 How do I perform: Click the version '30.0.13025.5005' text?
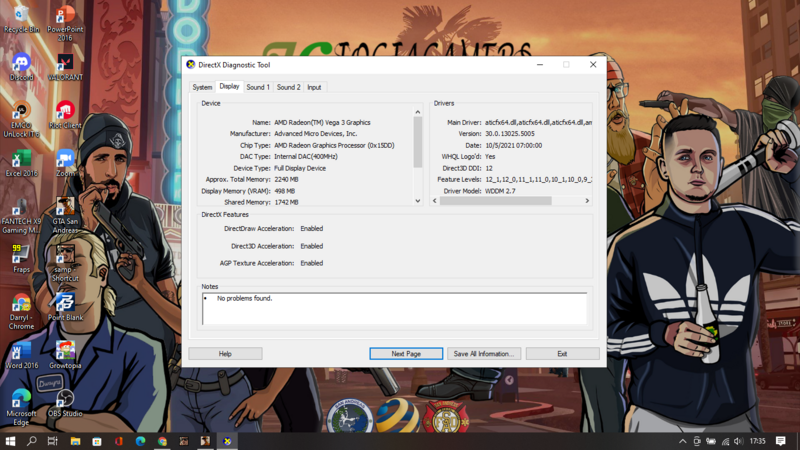click(x=510, y=134)
